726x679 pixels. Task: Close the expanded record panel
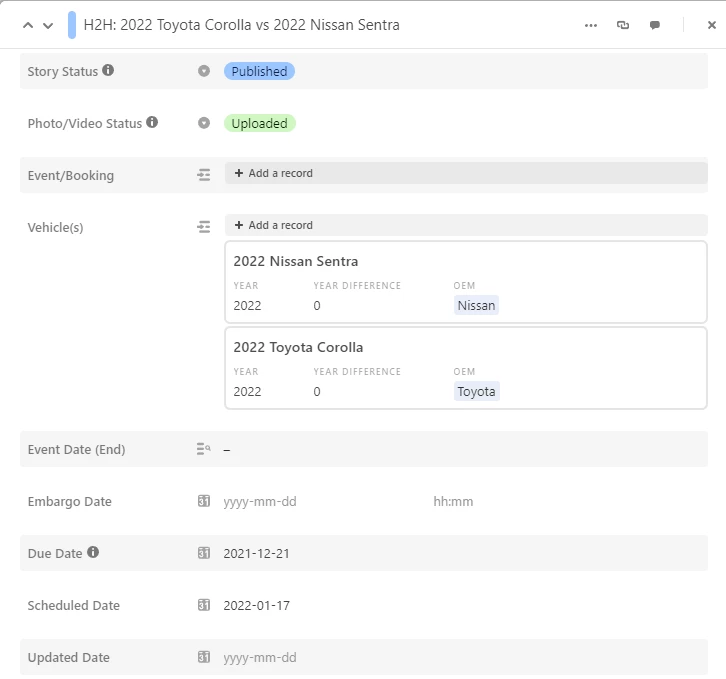712,25
